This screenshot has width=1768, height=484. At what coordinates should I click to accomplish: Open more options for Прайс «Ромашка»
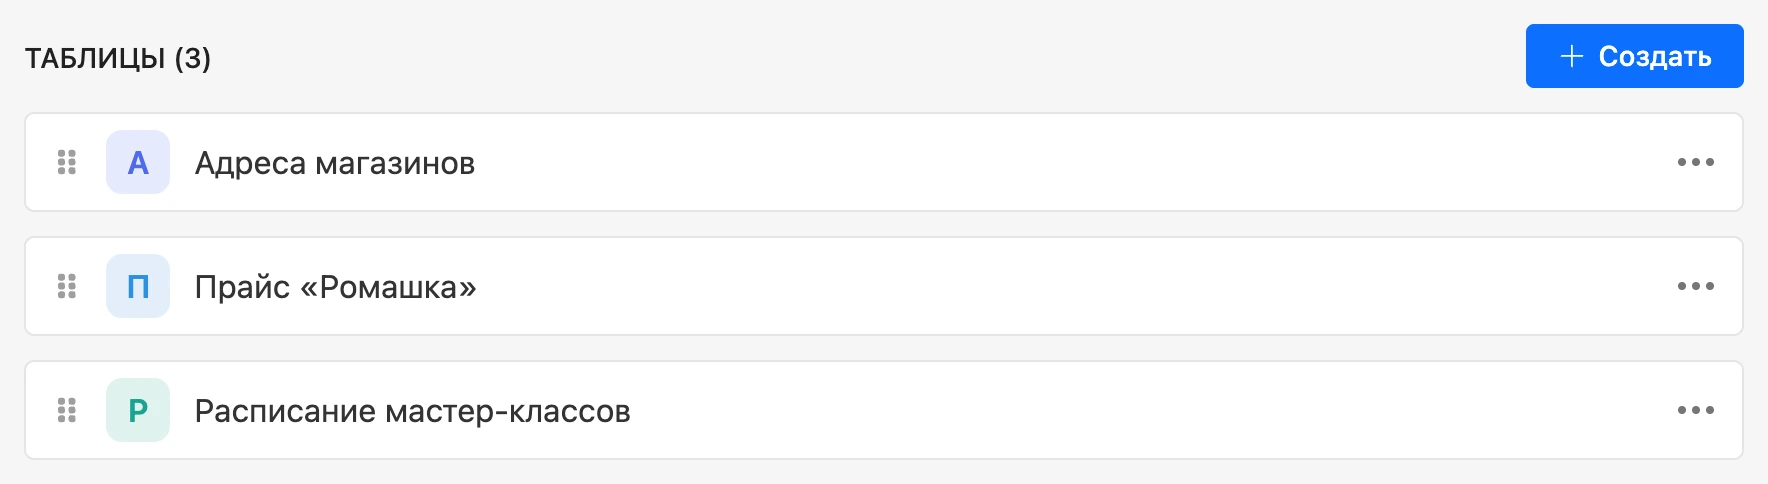[1696, 286]
